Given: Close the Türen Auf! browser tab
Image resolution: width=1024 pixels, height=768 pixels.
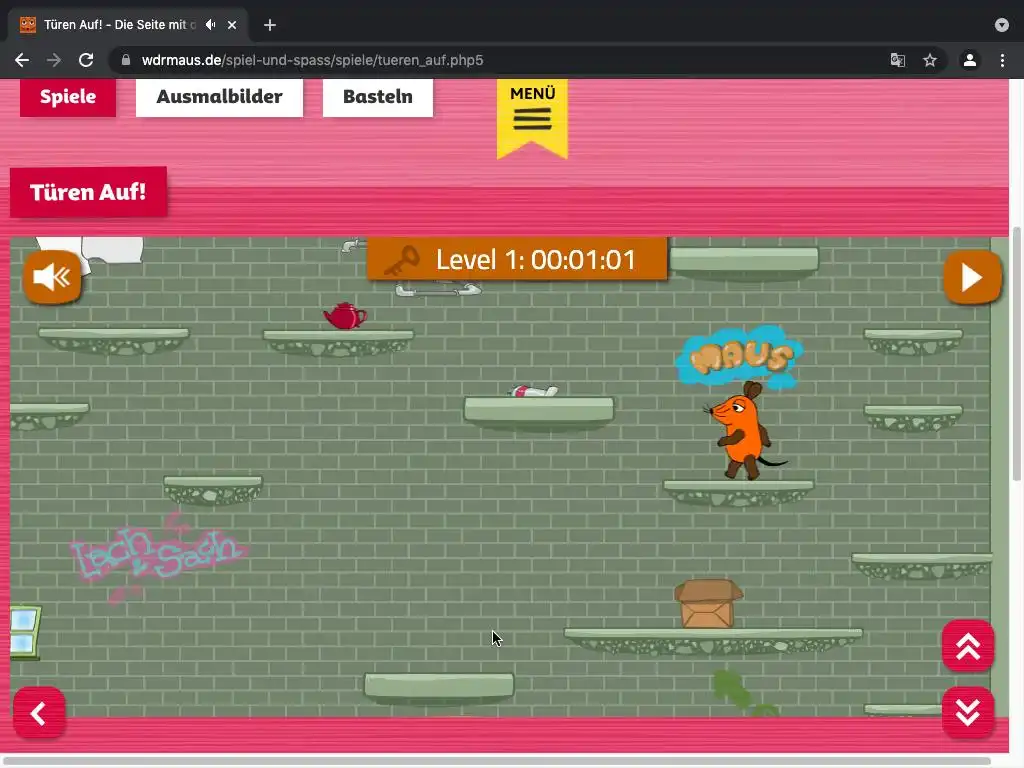Looking at the screenshot, I should point(232,25).
